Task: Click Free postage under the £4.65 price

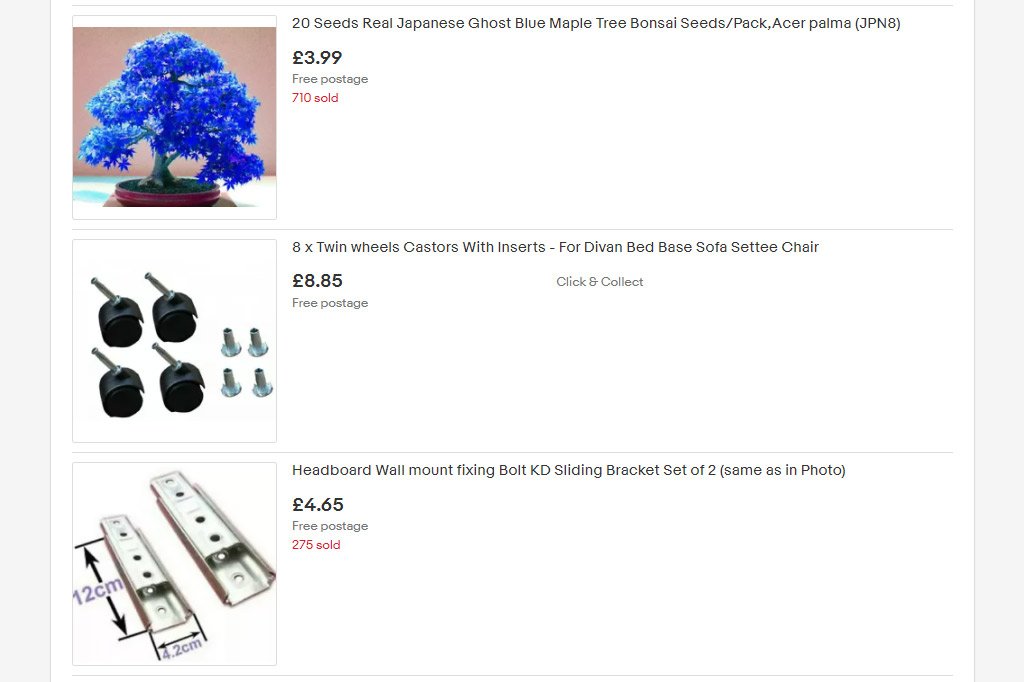Action: pyautogui.click(x=330, y=526)
